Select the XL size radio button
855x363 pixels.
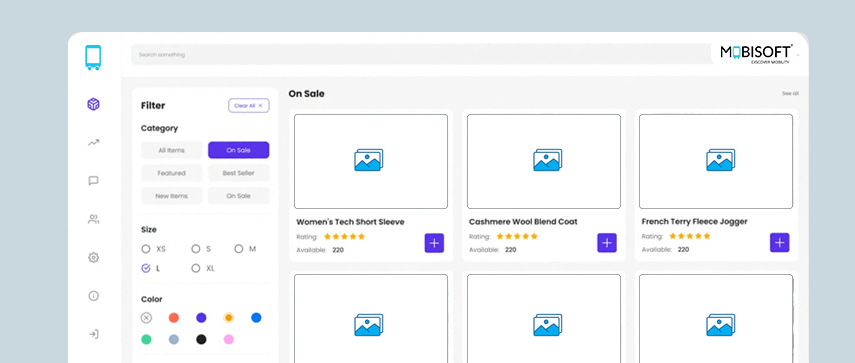pos(196,268)
